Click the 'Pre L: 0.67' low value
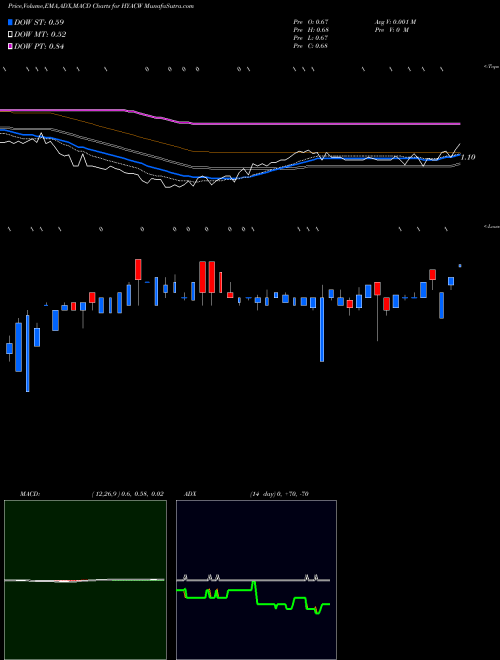The width and height of the screenshot is (500, 660). [x=311, y=38]
